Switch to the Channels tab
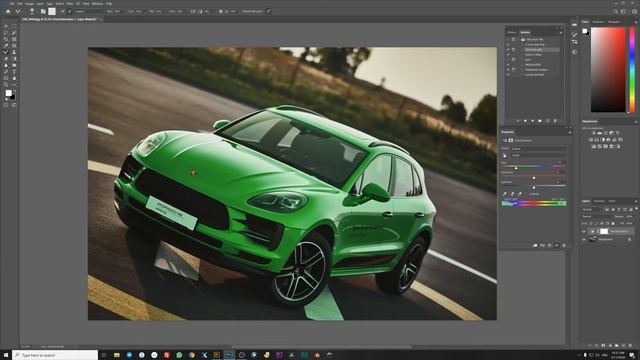The image size is (640, 360). tap(599, 201)
